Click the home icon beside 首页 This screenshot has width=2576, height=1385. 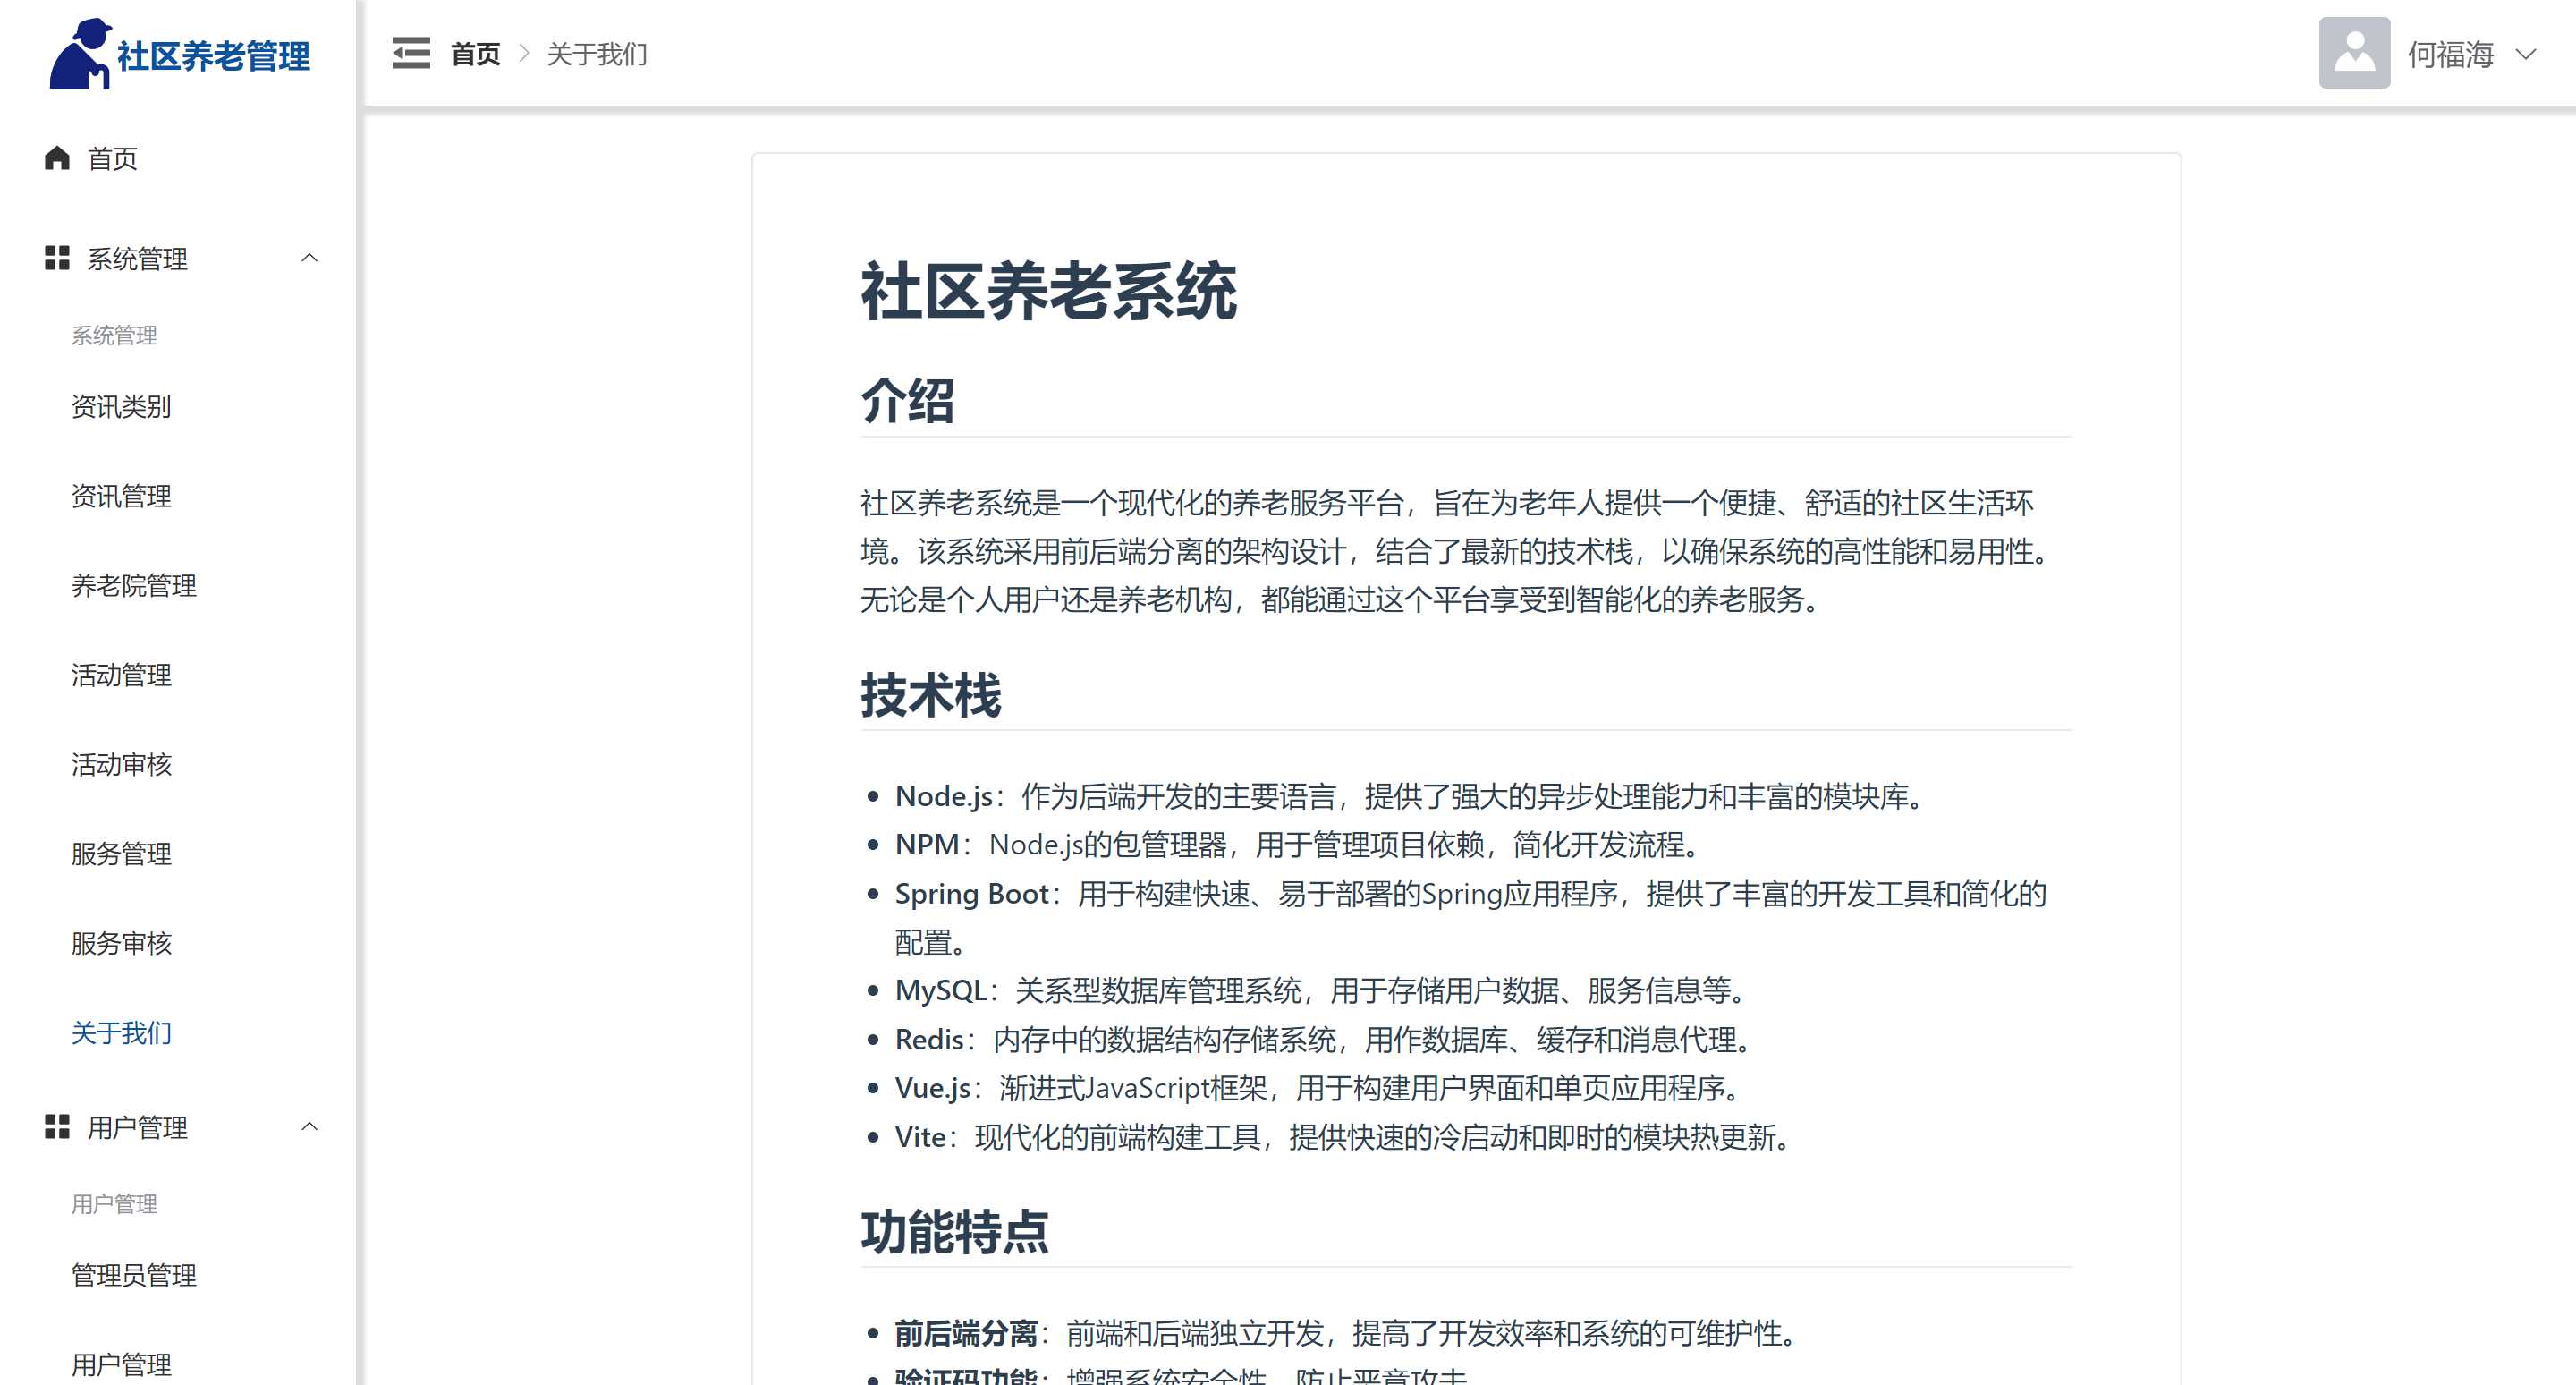pyautogui.click(x=57, y=158)
